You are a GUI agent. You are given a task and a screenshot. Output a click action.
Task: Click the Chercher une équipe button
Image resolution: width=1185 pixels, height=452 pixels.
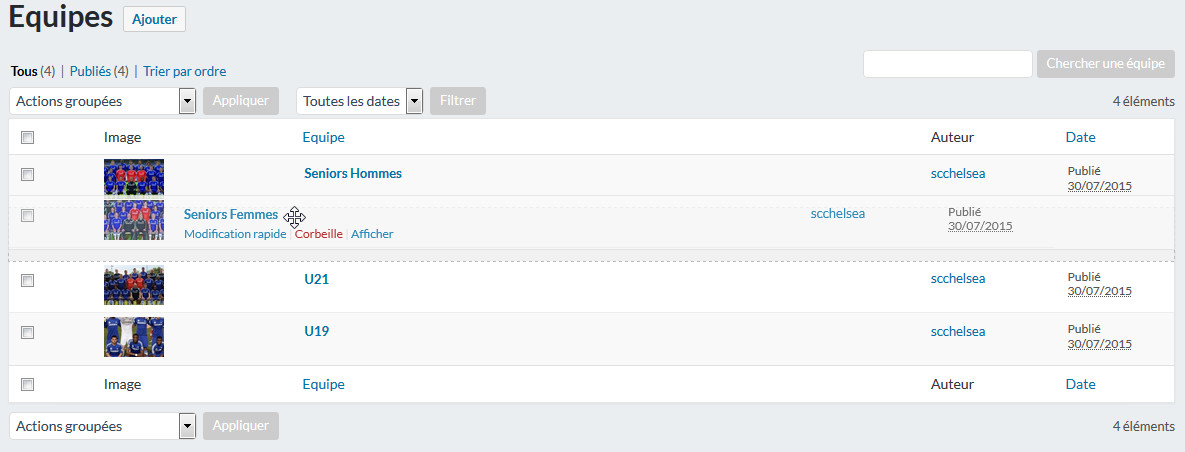[x=1106, y=63]
